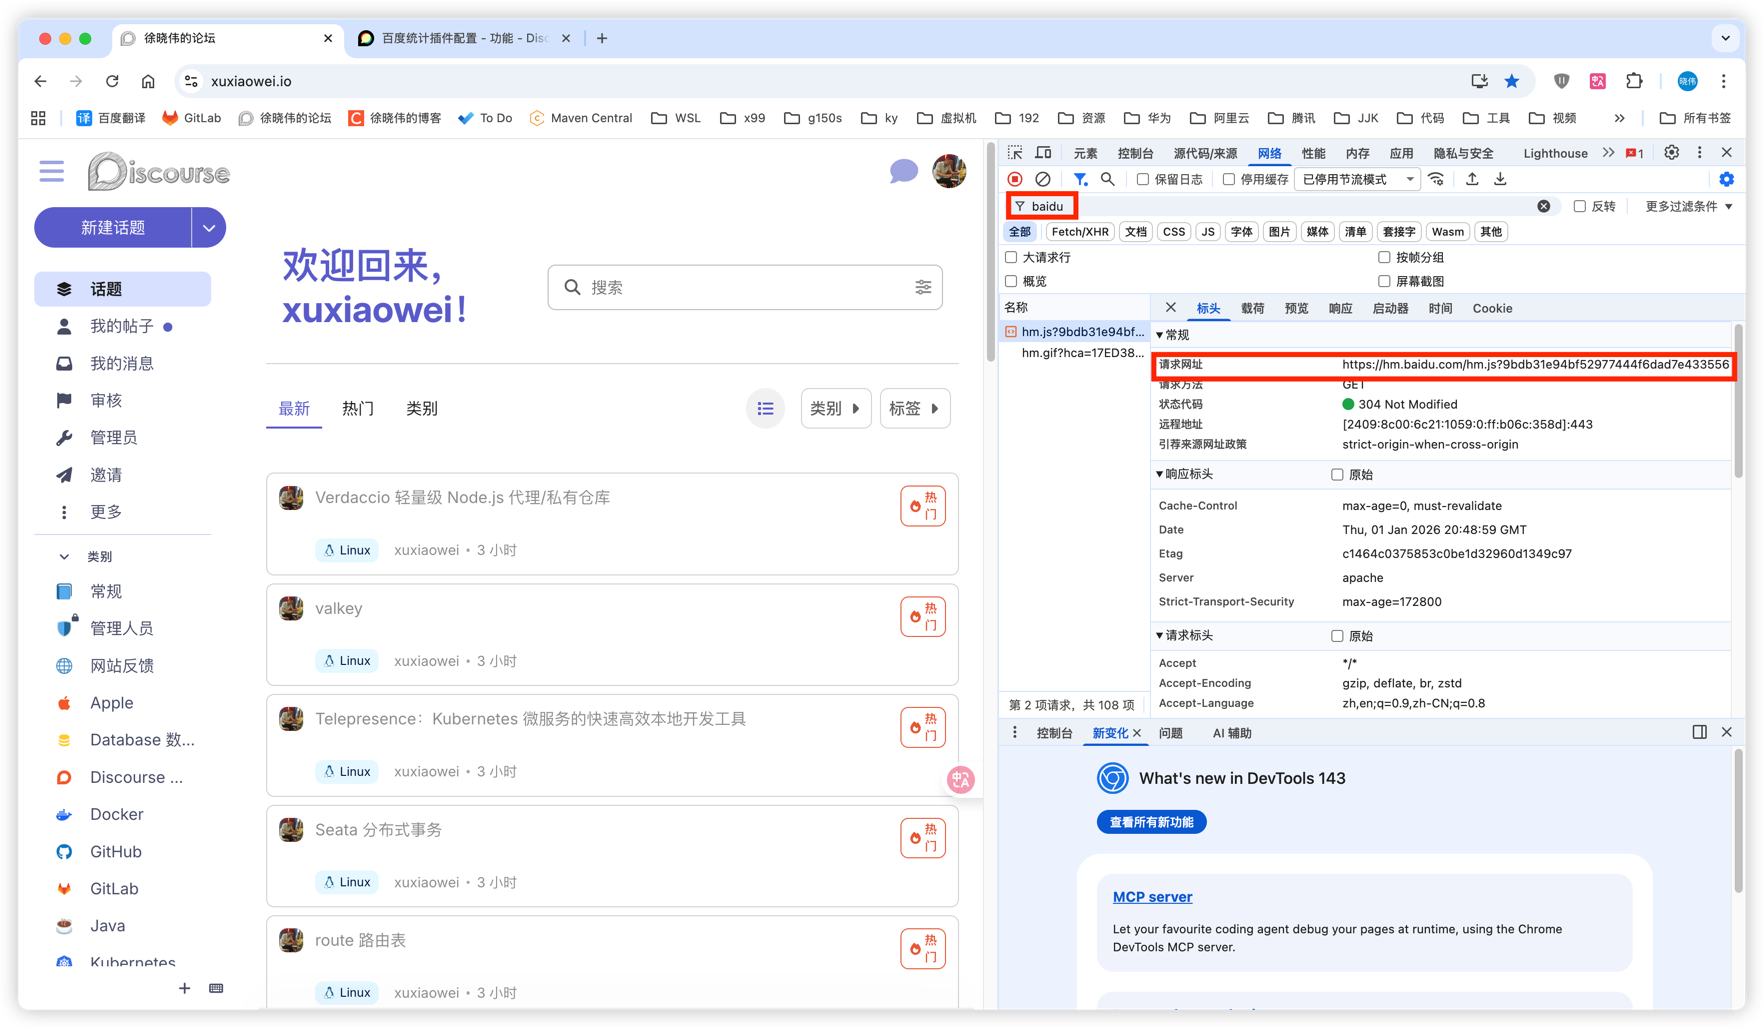Toggle the 停用缓存 checkbox
Screen dimensions: 1764x1028
[1229, 179]
